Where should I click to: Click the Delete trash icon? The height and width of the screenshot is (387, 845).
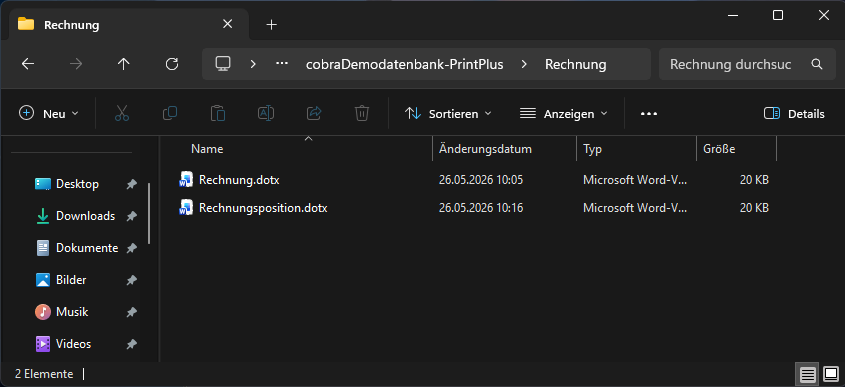click(362, 113)
